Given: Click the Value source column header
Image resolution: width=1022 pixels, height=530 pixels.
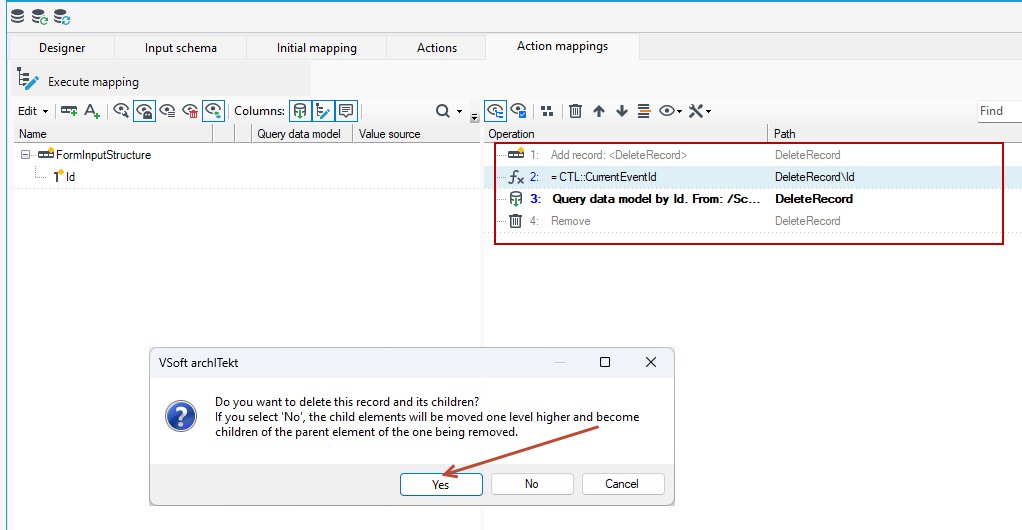Looking at the screenshot, I should tap(416, 134).
